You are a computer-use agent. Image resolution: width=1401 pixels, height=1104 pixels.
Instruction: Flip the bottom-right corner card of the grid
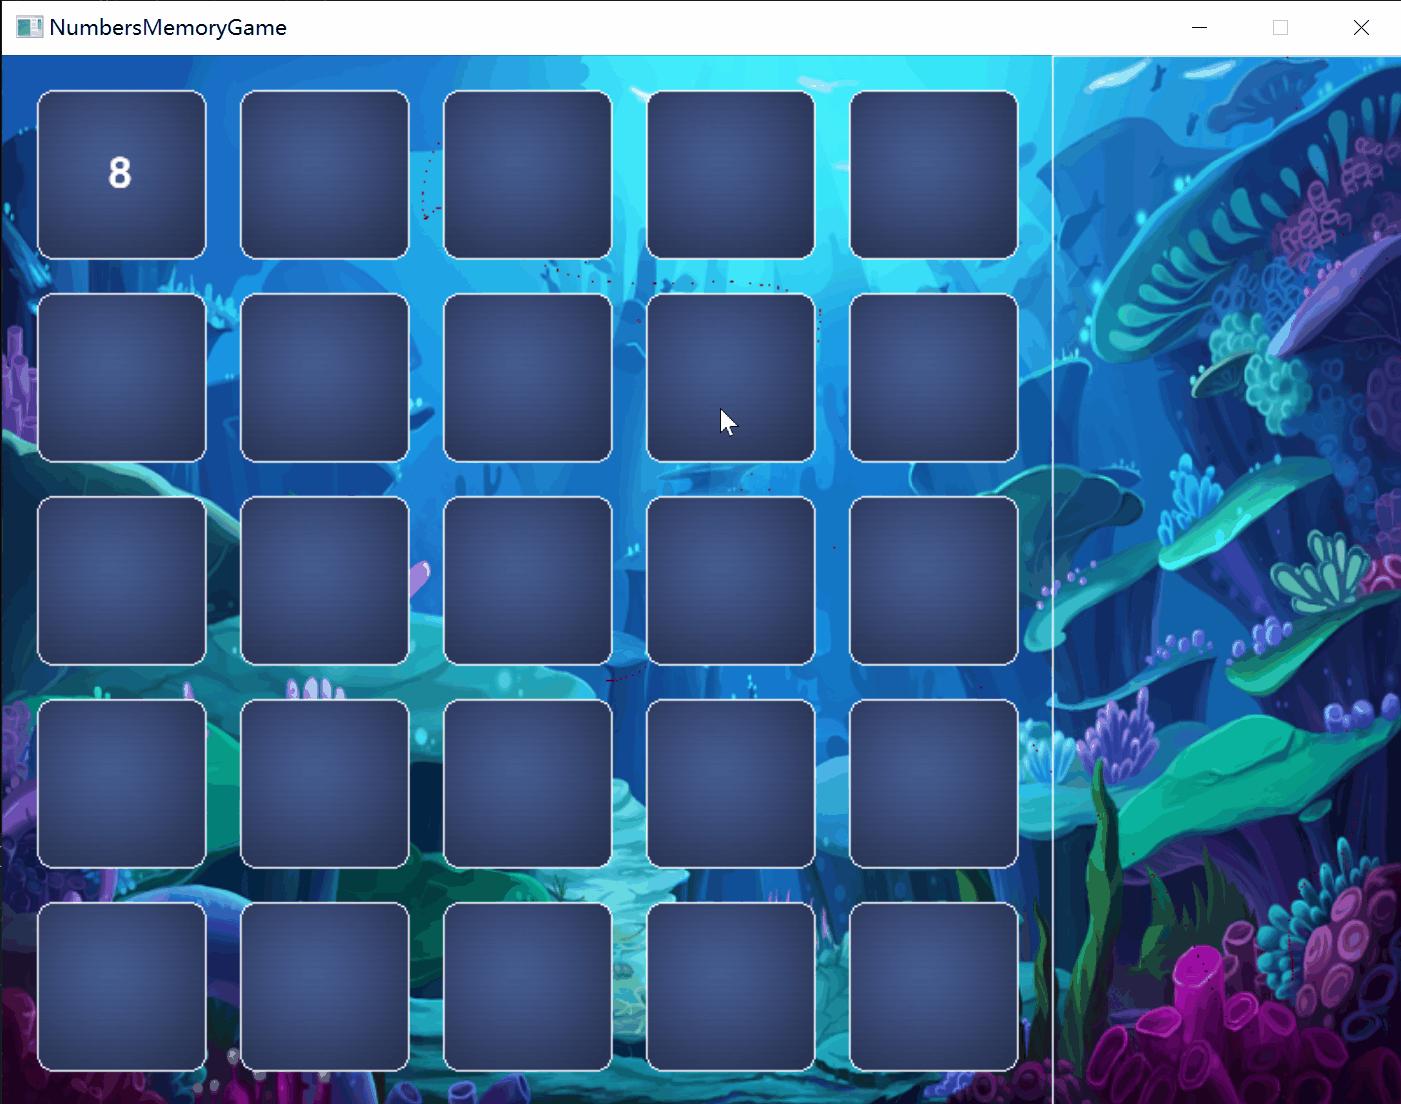click(x=933, y=987)
